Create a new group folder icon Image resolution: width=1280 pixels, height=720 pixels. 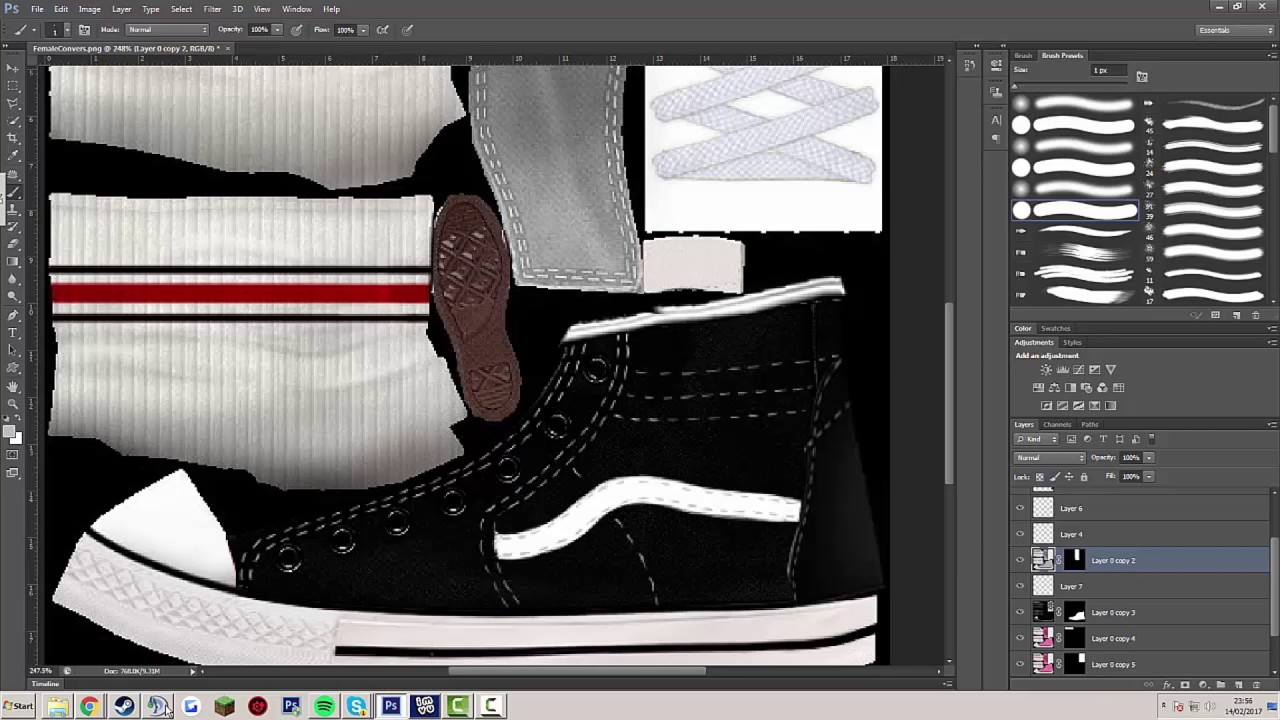(x=1221, y=685)
